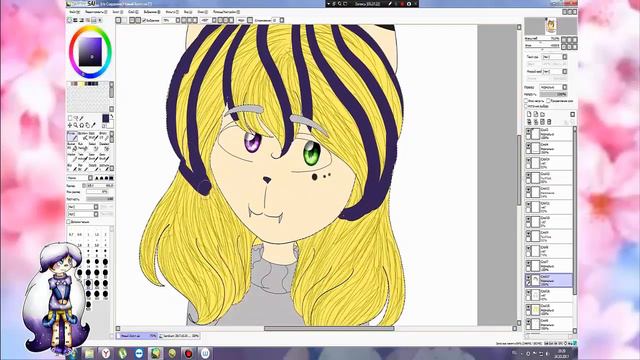The width and height of the screenshot is (640, 360).
Task: Open the red record app on taskbar
Action: (x=188, y=353)
